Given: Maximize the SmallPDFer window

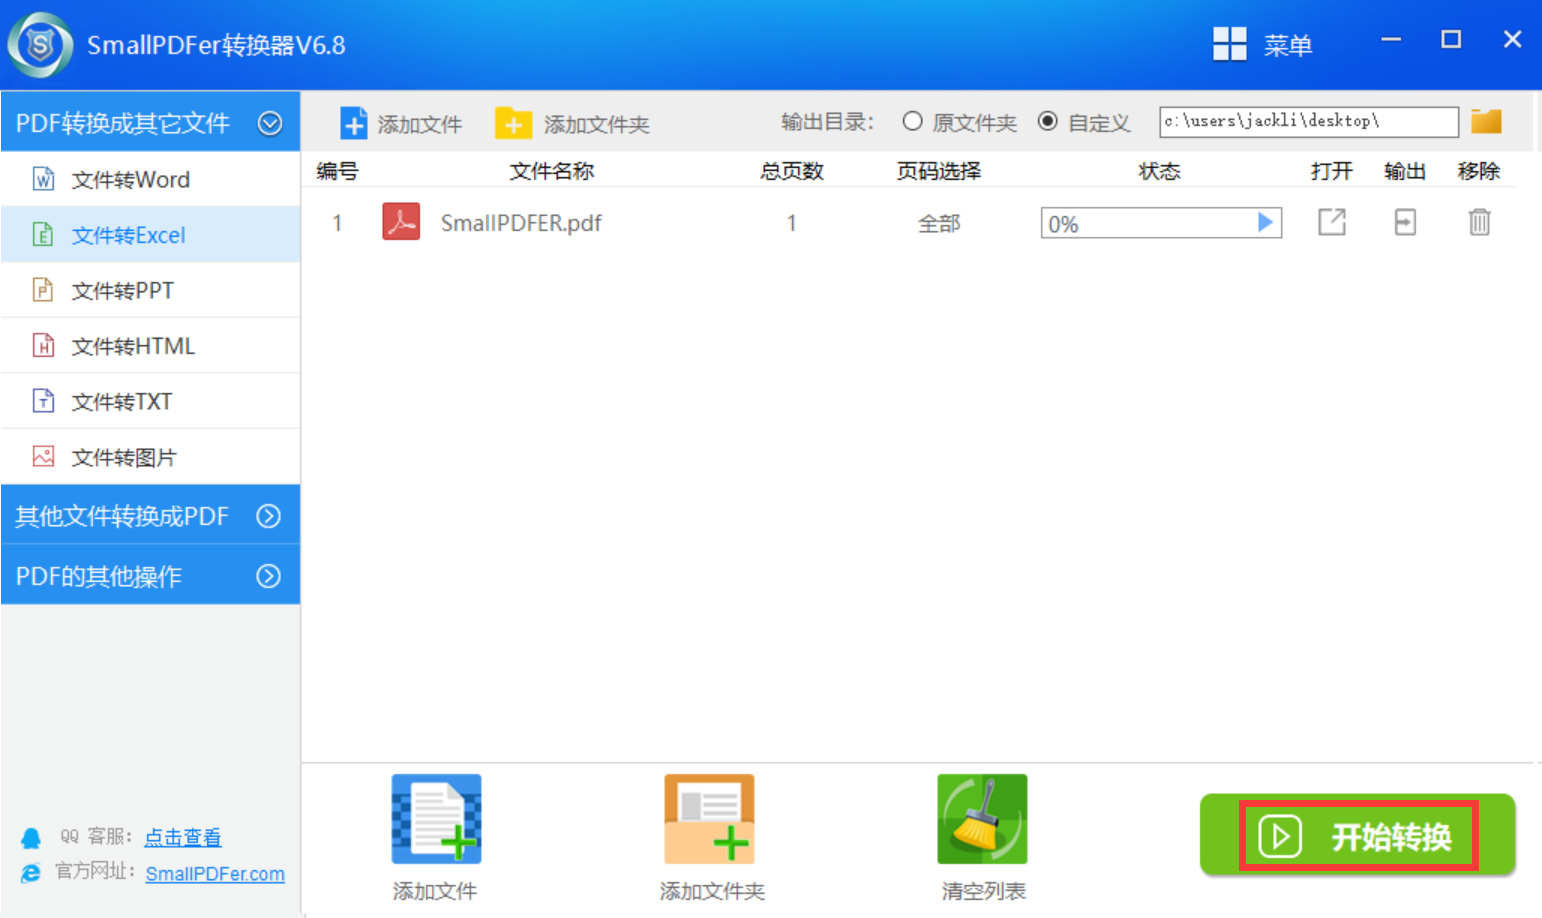Looking at the screenshot, I should click(1451, 40).
